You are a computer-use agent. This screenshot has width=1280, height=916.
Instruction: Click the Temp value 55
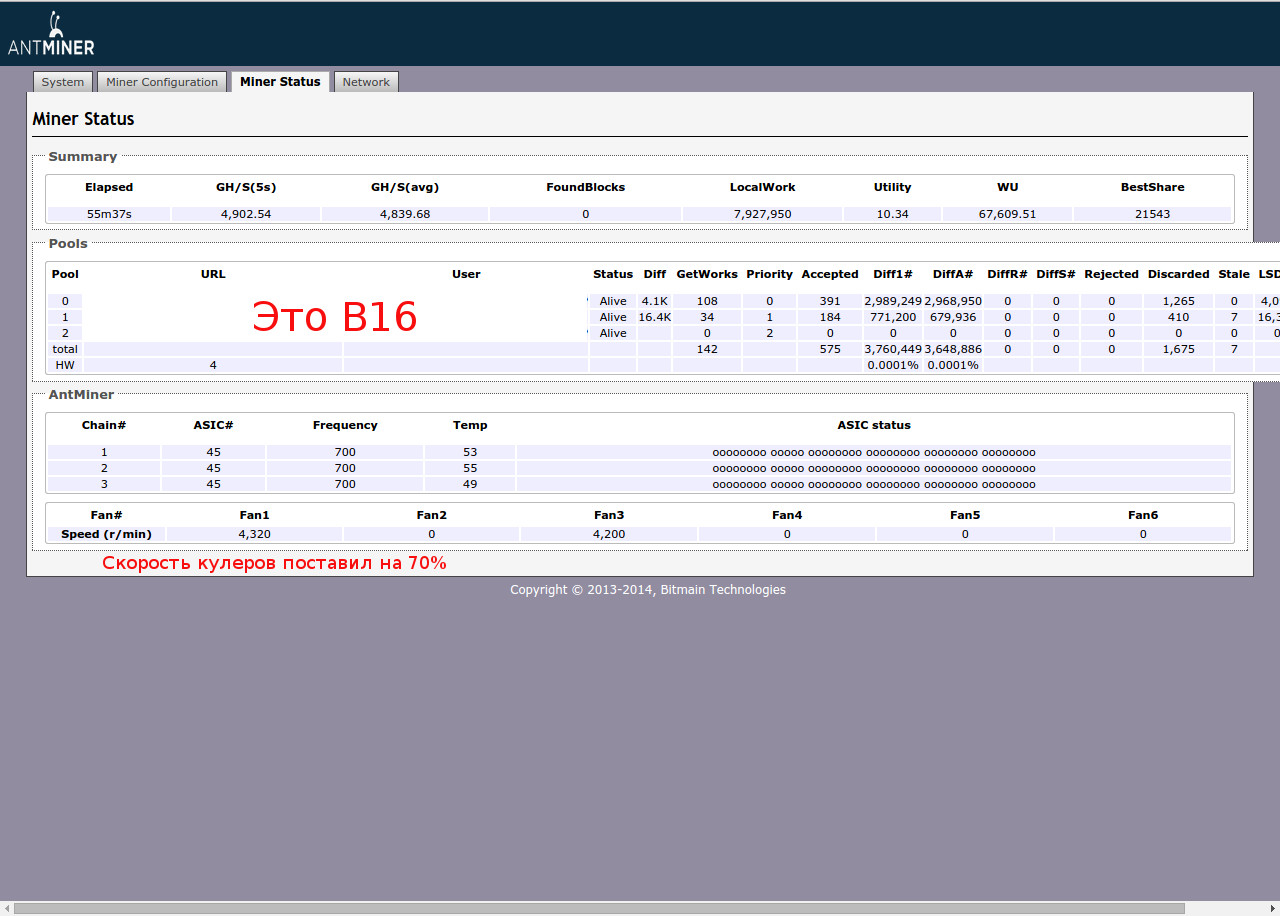point(470,468)
